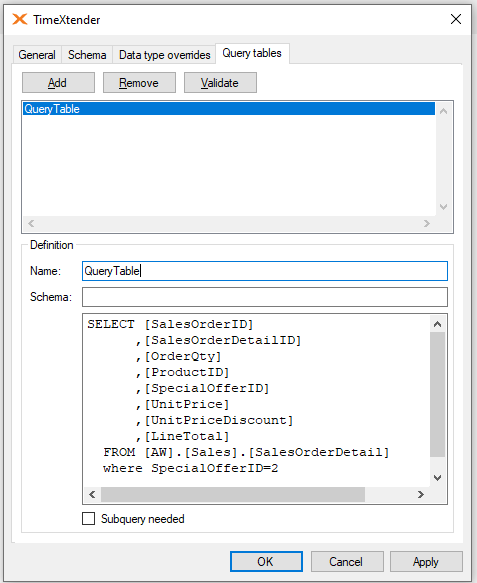Select QueryTable in the list
This screenshot has height=583, width=477.
click(x=229, y=109)
